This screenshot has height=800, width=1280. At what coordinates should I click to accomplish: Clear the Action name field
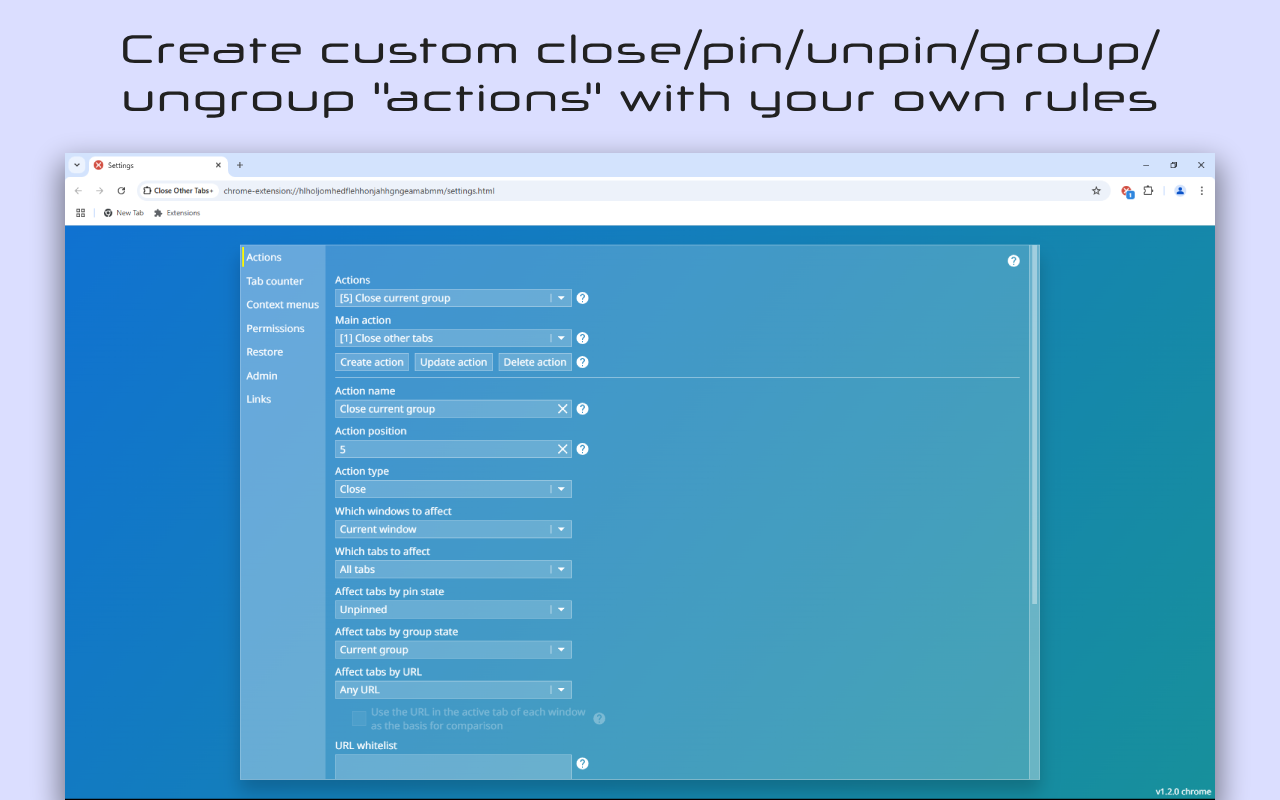pos(562,409)
